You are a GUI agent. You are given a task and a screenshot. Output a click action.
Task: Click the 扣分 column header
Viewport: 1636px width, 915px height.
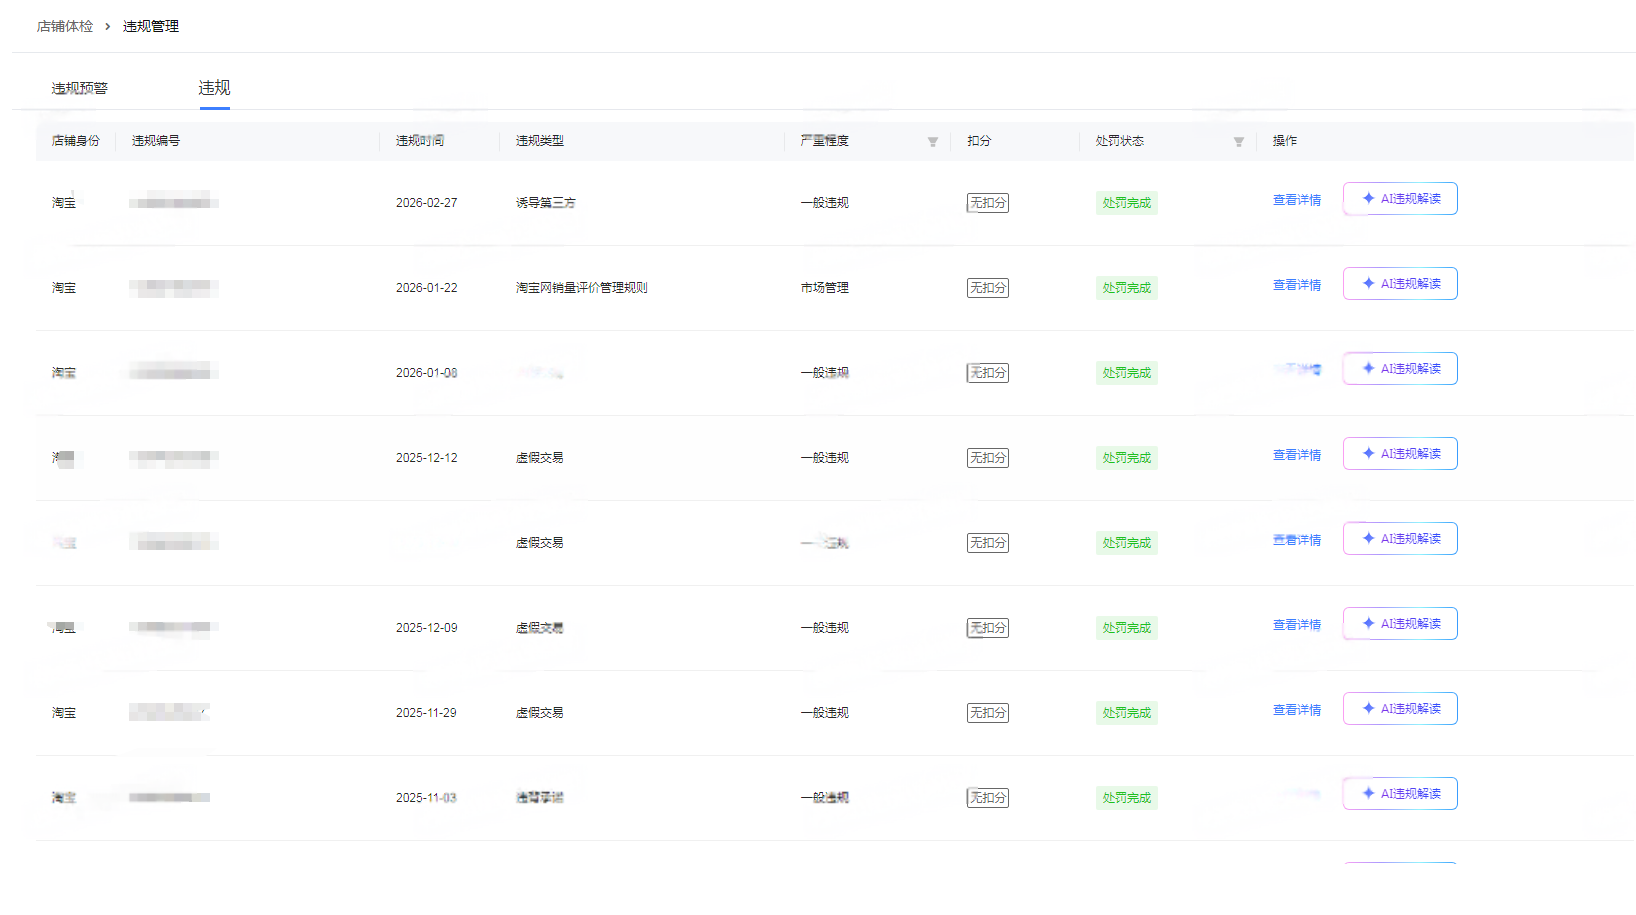tap(979, 141)
